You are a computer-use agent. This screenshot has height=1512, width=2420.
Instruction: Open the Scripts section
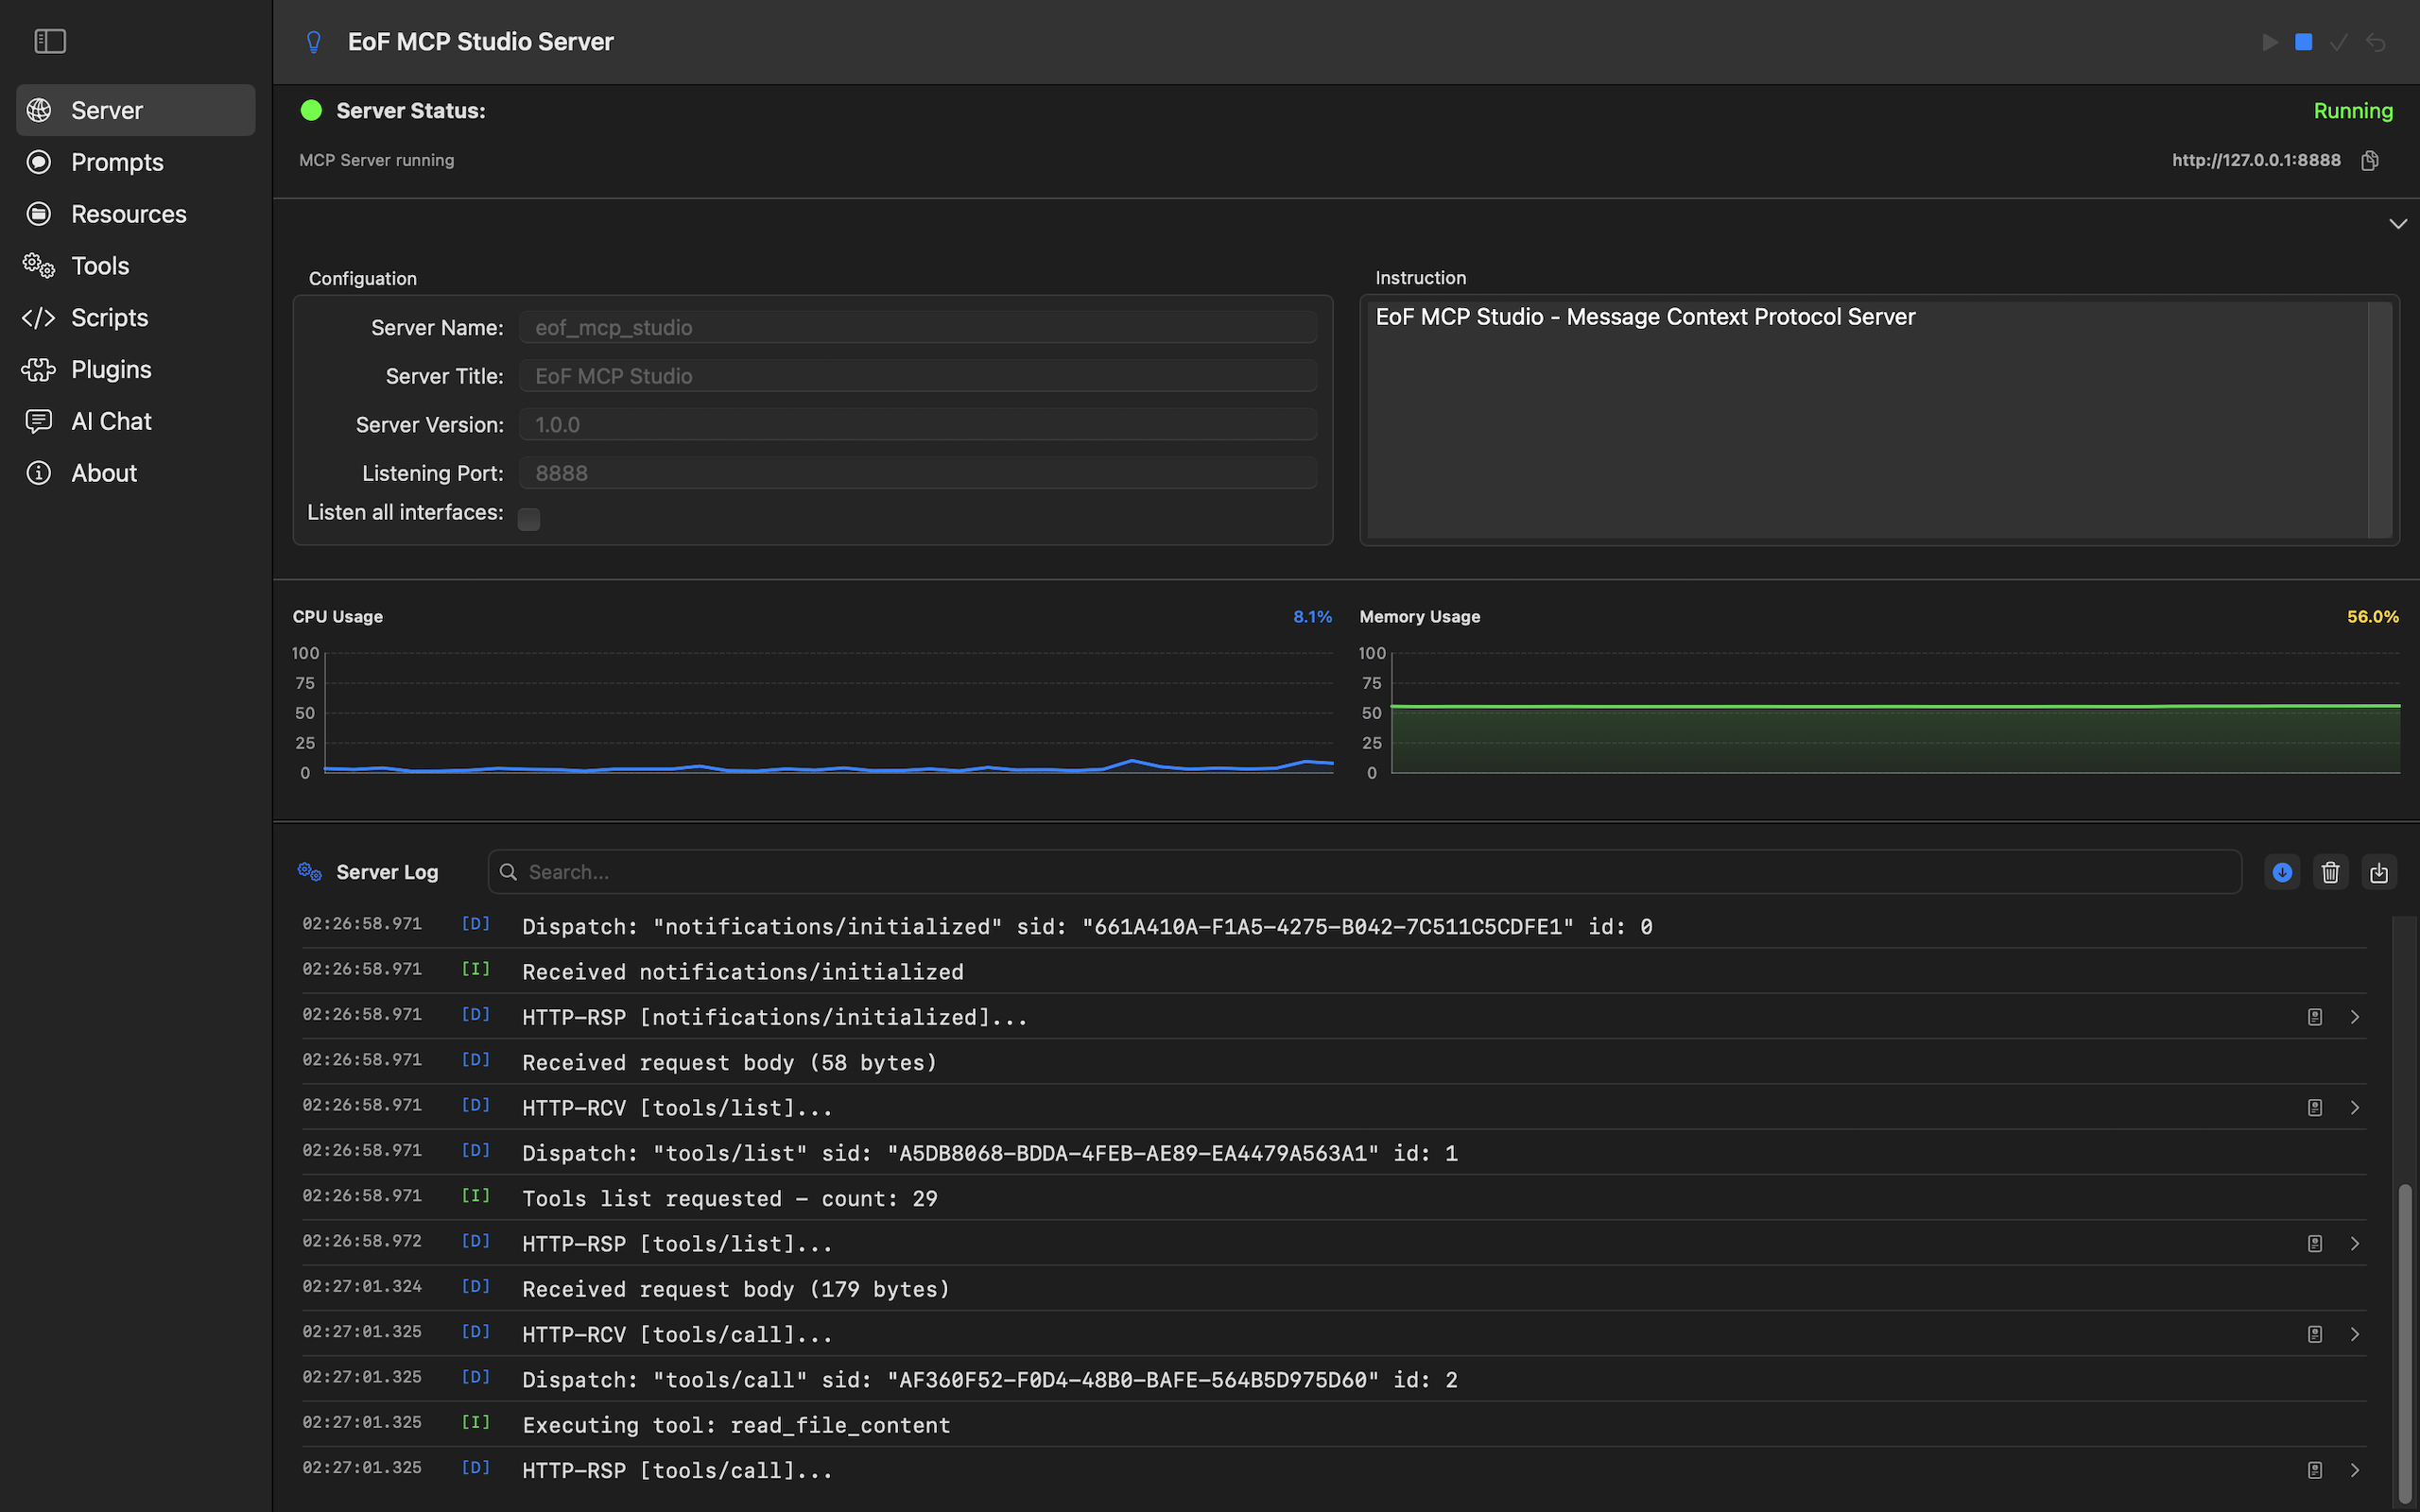136,318
